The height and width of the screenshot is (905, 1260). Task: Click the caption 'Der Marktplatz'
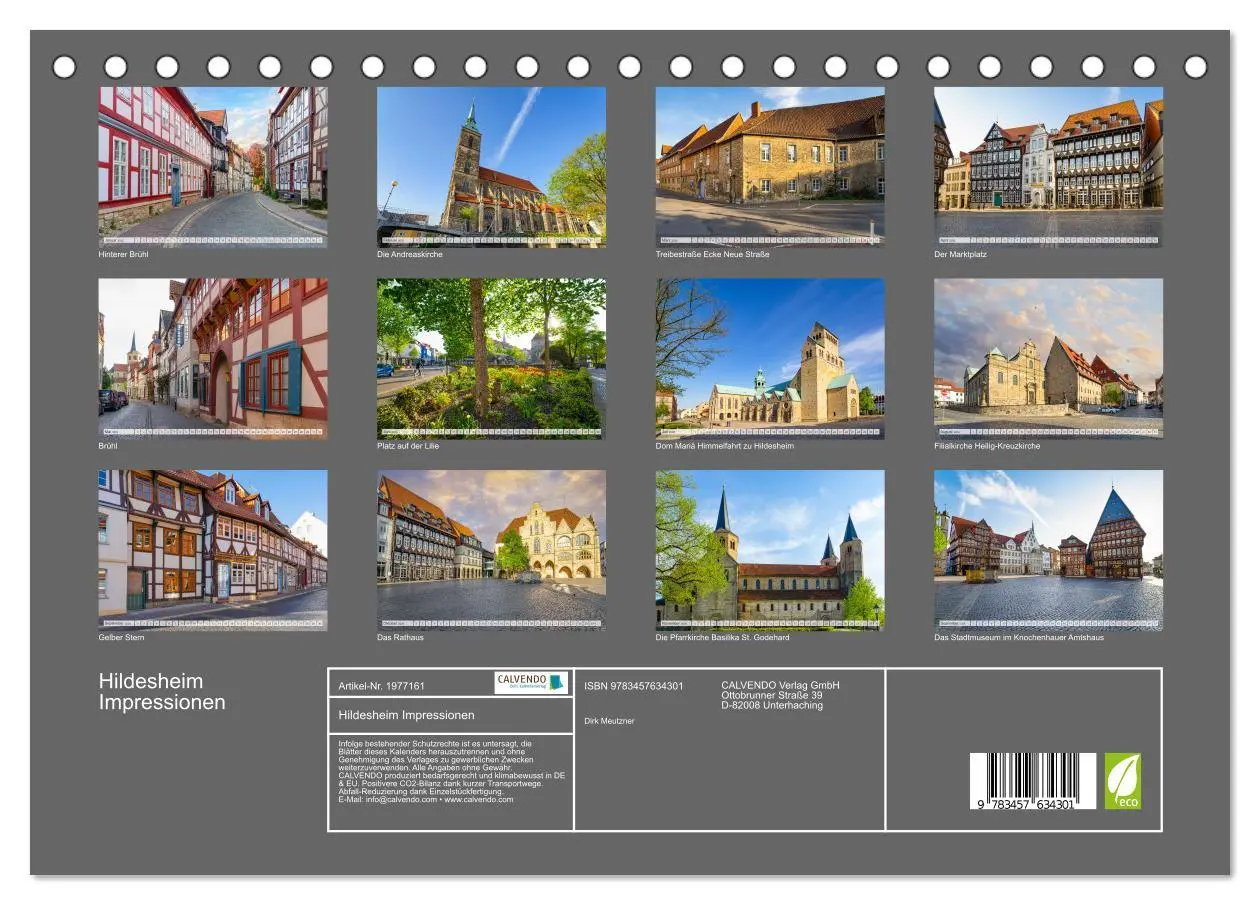click(960, 254)
